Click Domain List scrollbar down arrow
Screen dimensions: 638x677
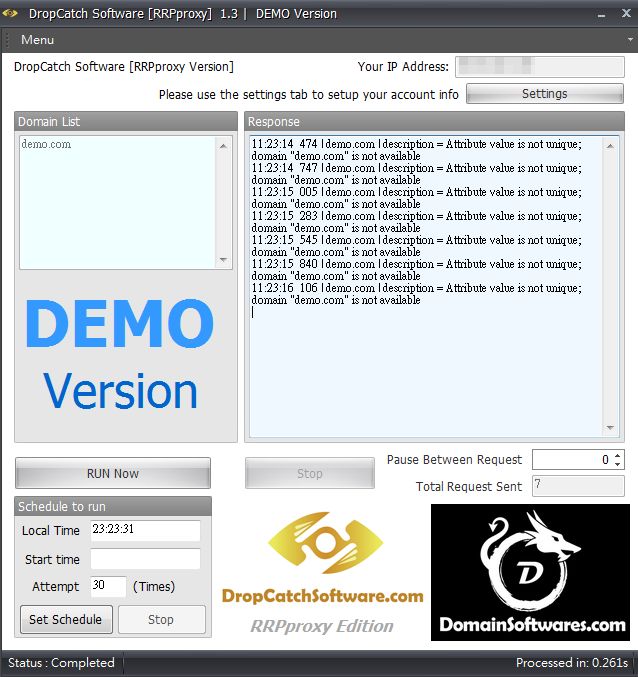(223, 259)
